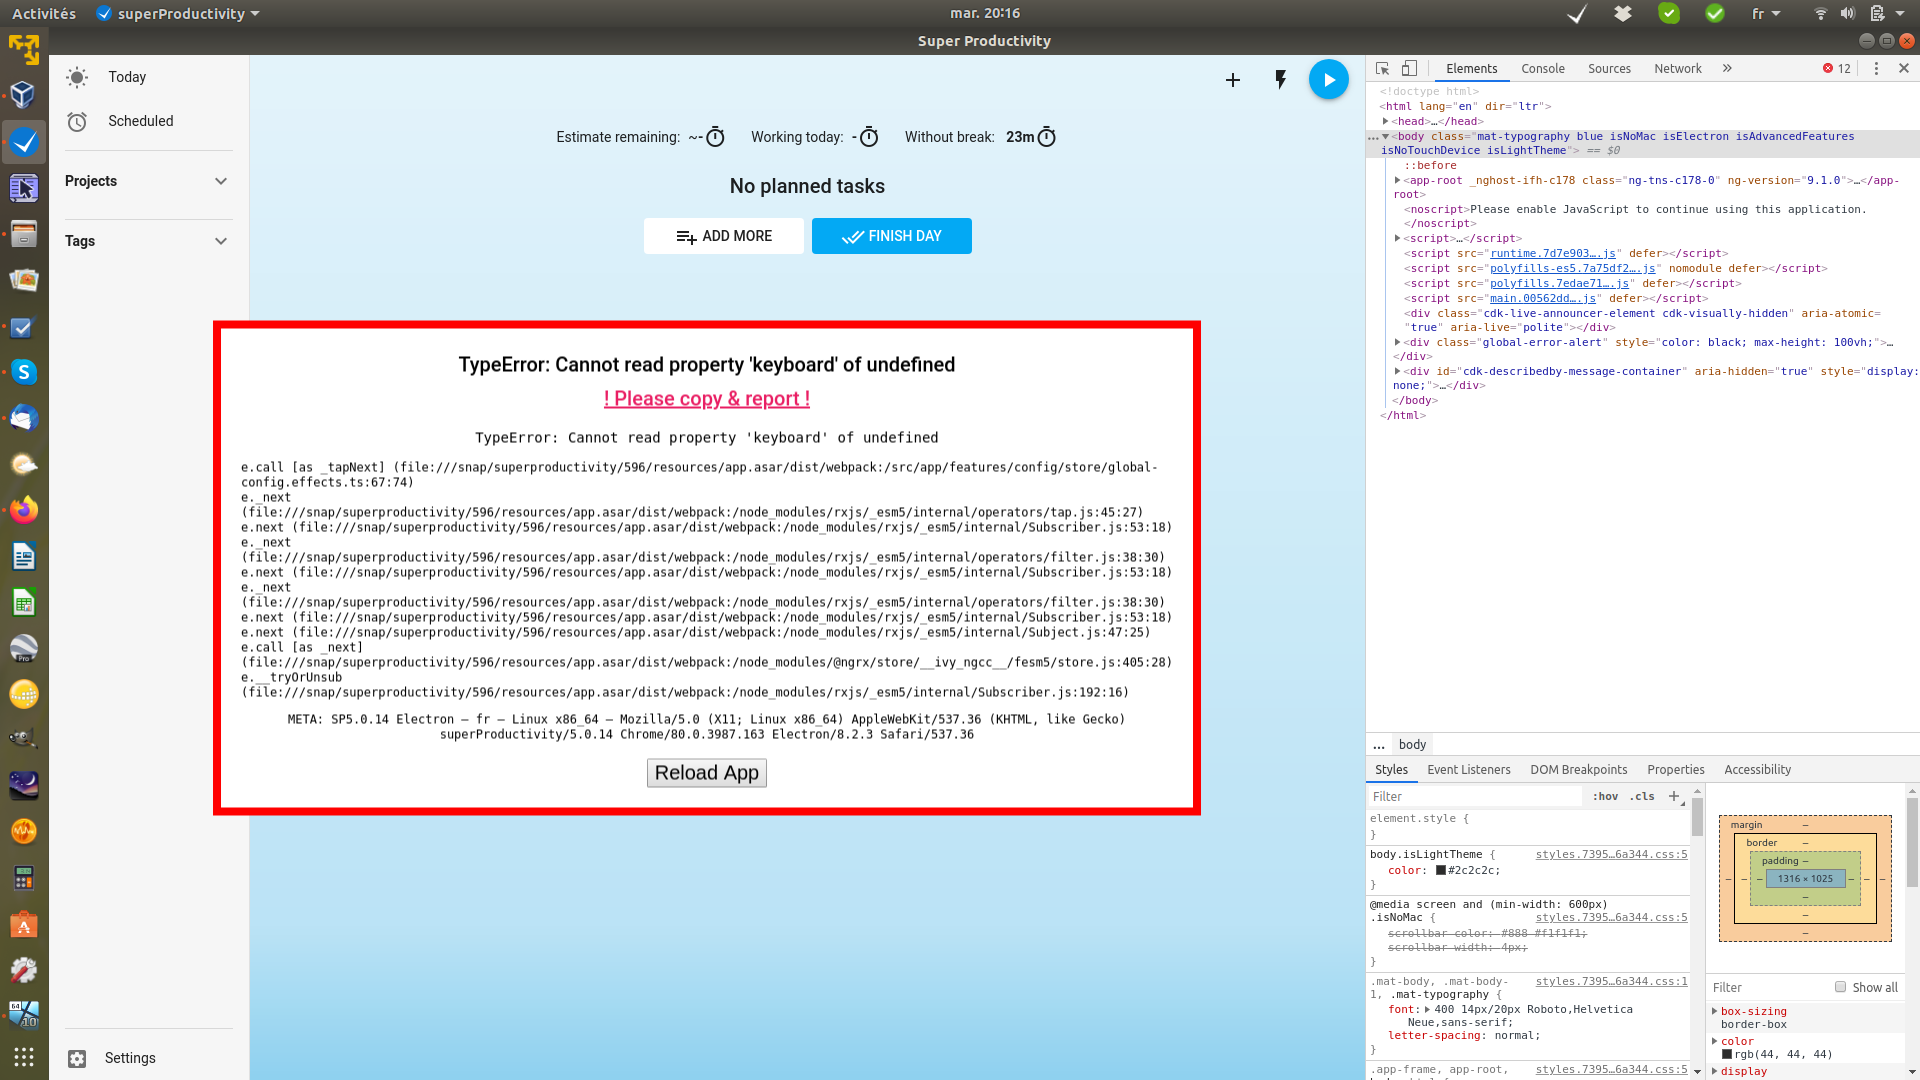Select the Inspect element picker tool
The image size is (1920, 1080).
point(1381,68)
